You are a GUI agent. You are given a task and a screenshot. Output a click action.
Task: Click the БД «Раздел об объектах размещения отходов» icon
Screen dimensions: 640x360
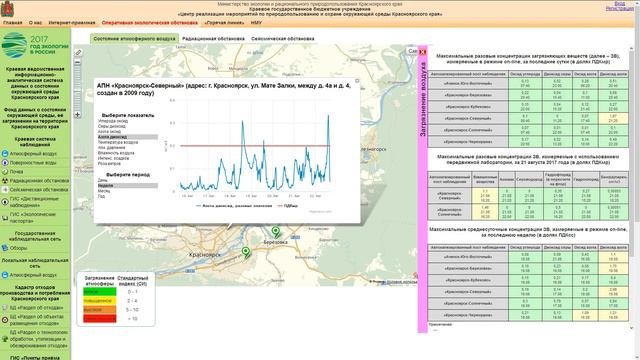point(5,320)
